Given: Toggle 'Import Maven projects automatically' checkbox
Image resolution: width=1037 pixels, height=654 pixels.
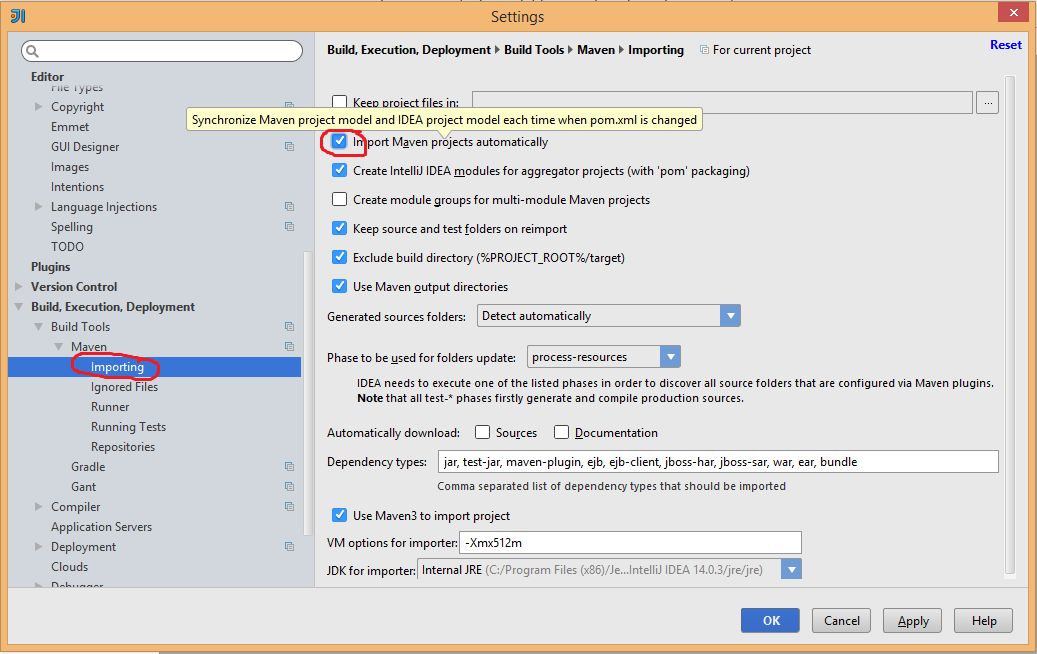Looking at the screenshot, I should click(x=339, y=141).
